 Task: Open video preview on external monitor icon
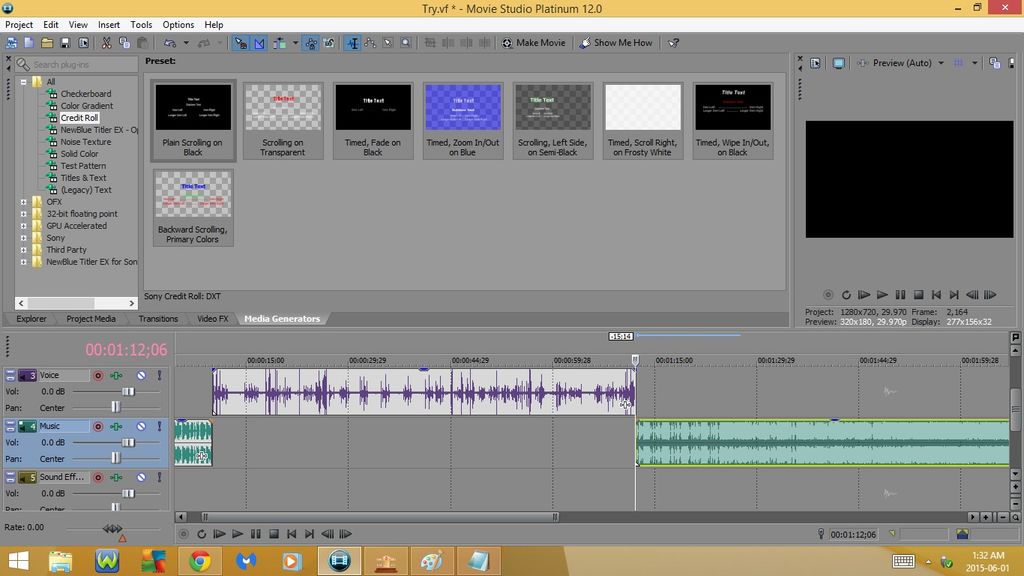[x=838, y=63]
